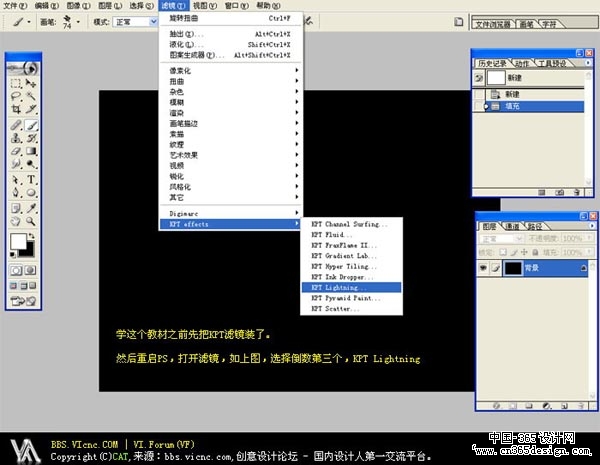600x465 pixels.
Task: Select the Magic Wand tool
Action: point(31,96)
